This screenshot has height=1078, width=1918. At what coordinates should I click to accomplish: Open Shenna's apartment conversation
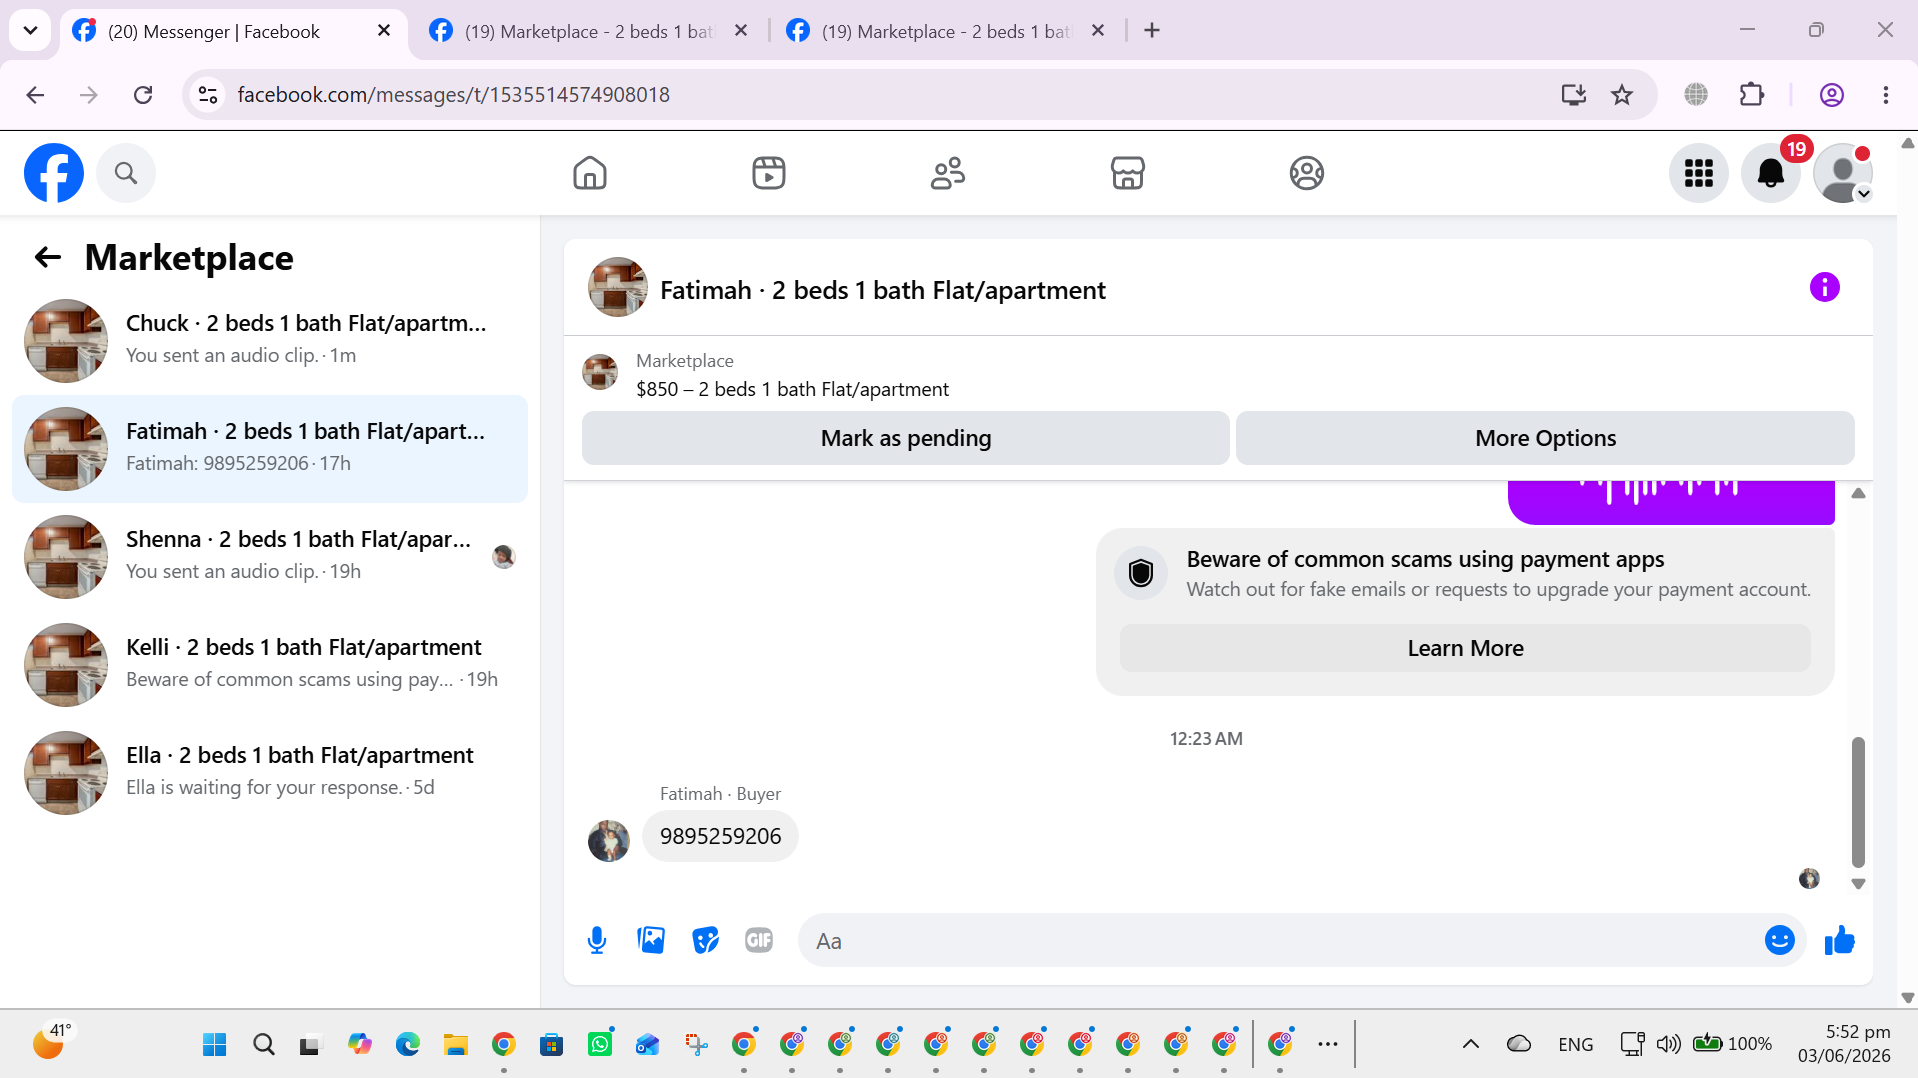pyautogui.click(x=270, y=557)
